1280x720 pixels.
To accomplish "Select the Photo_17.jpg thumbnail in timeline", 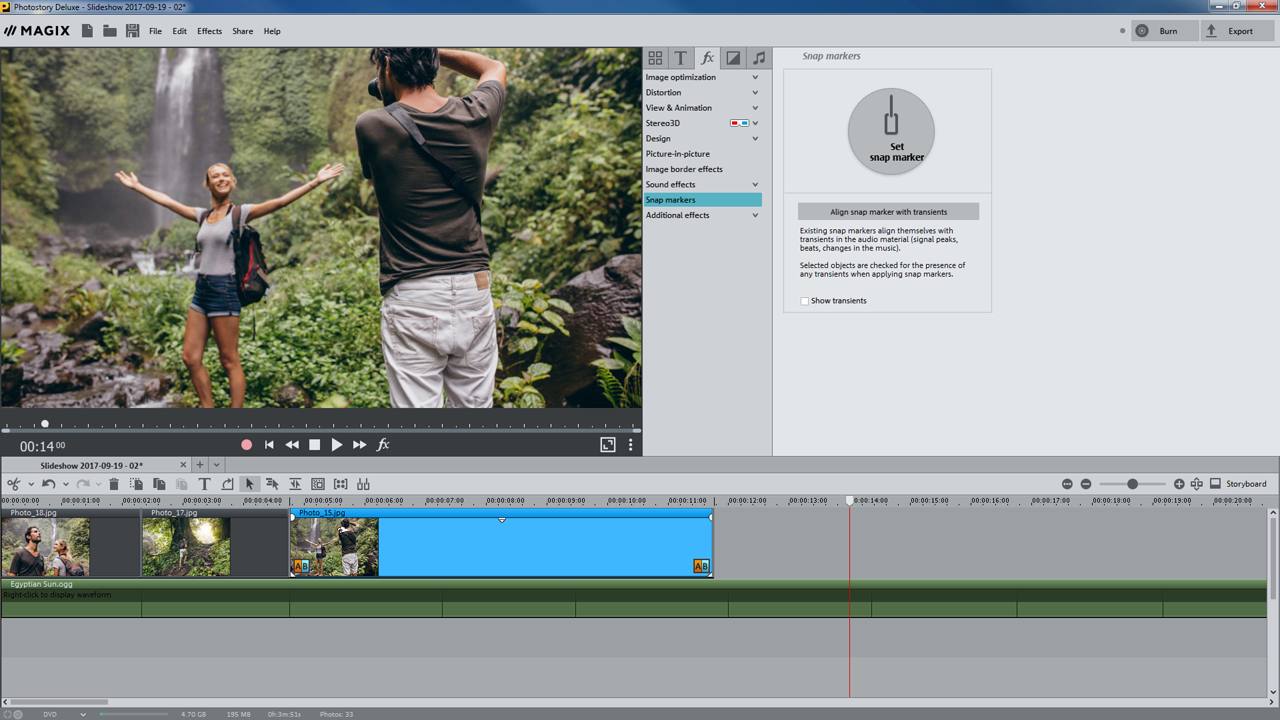I will point(186,547).
